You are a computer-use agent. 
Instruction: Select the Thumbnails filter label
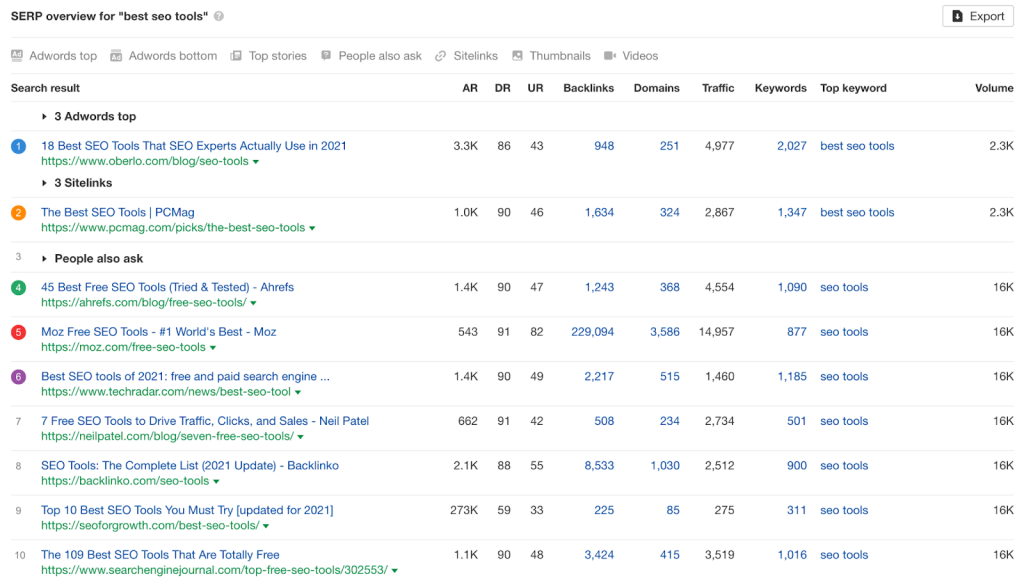click(560, 56)
